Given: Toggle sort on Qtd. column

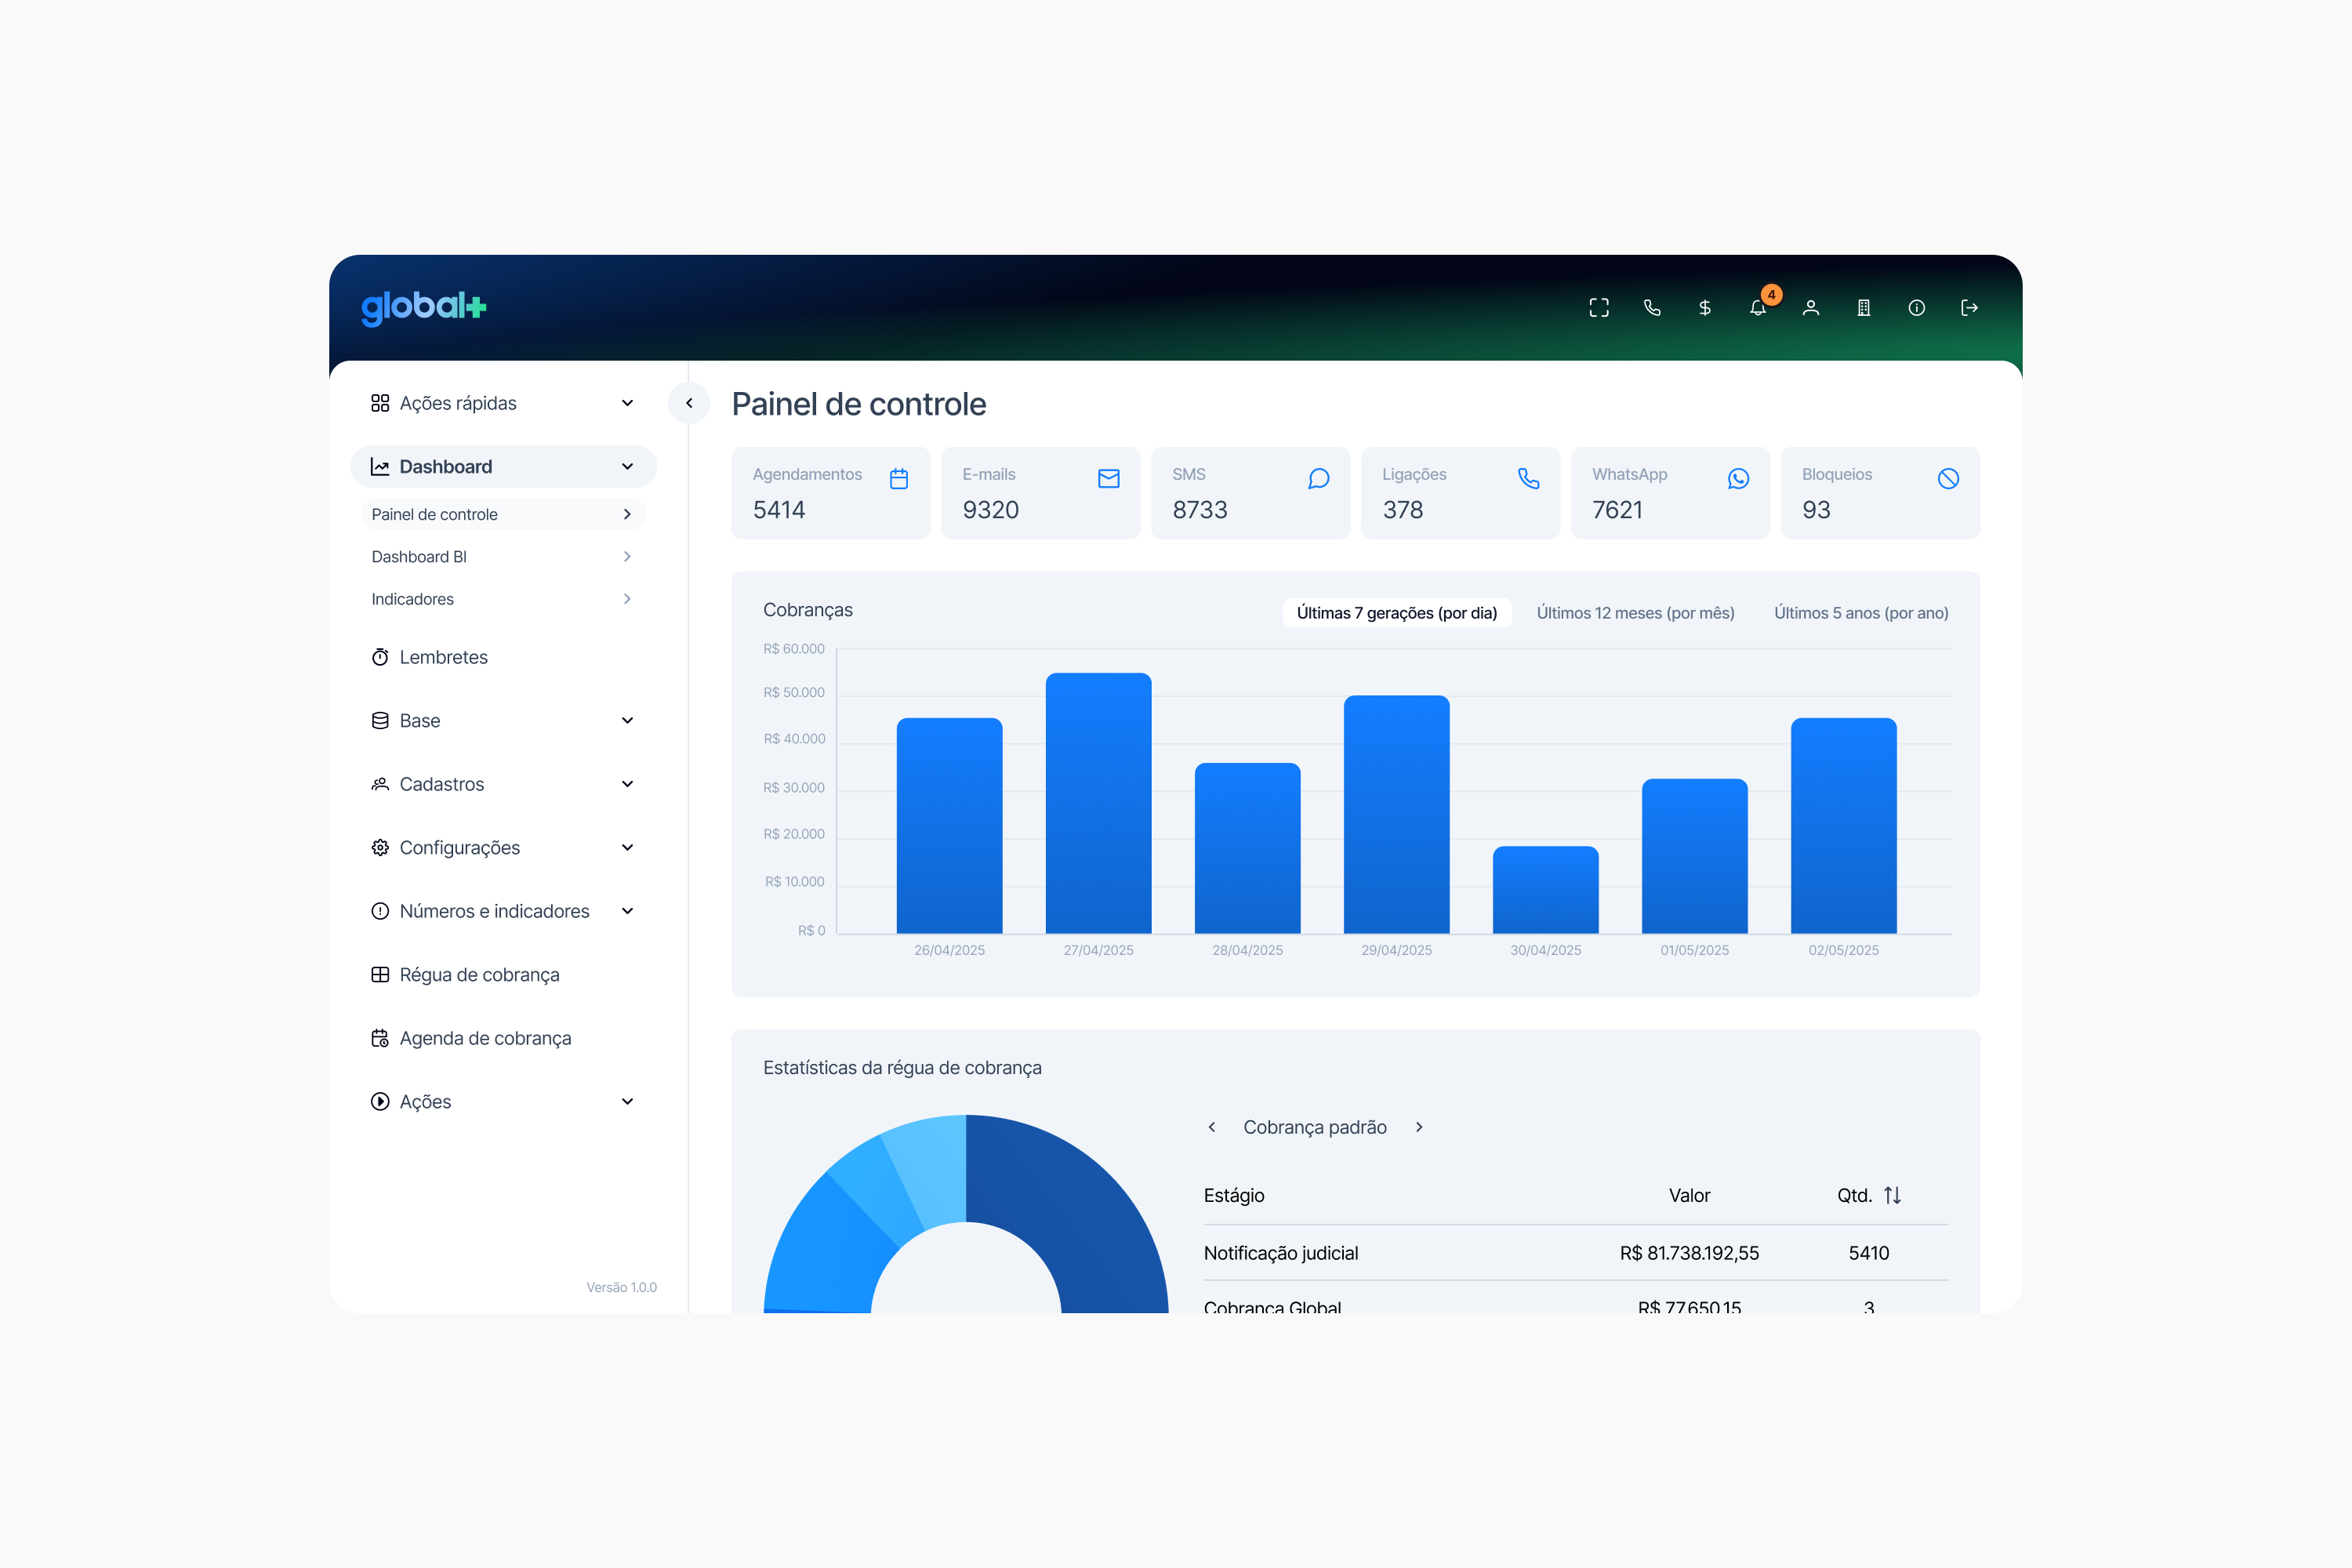Looking at the screenshot, I should (1892, 1195).
